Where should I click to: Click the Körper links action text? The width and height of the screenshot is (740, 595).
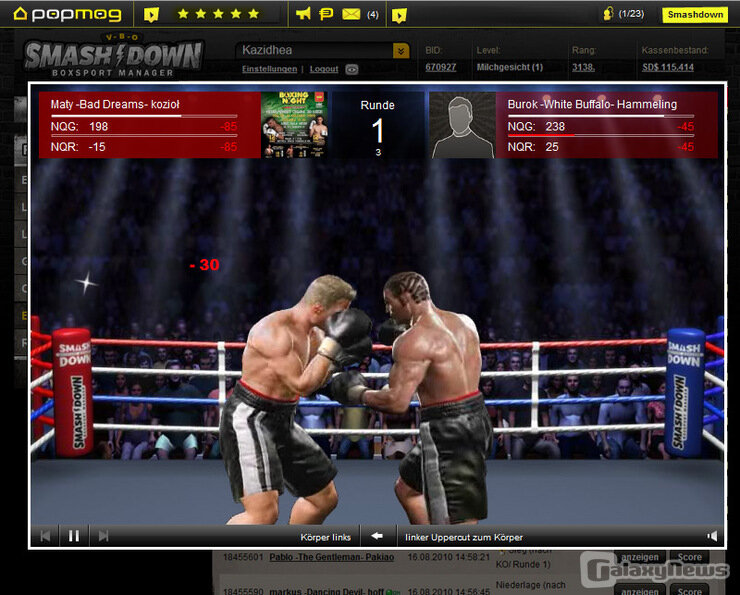point(326,537)
